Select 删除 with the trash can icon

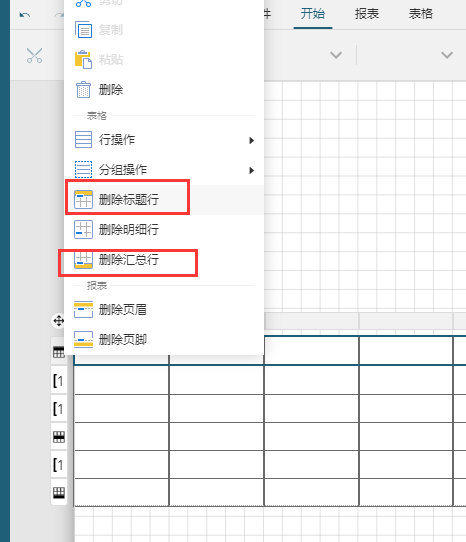point(164,90)
